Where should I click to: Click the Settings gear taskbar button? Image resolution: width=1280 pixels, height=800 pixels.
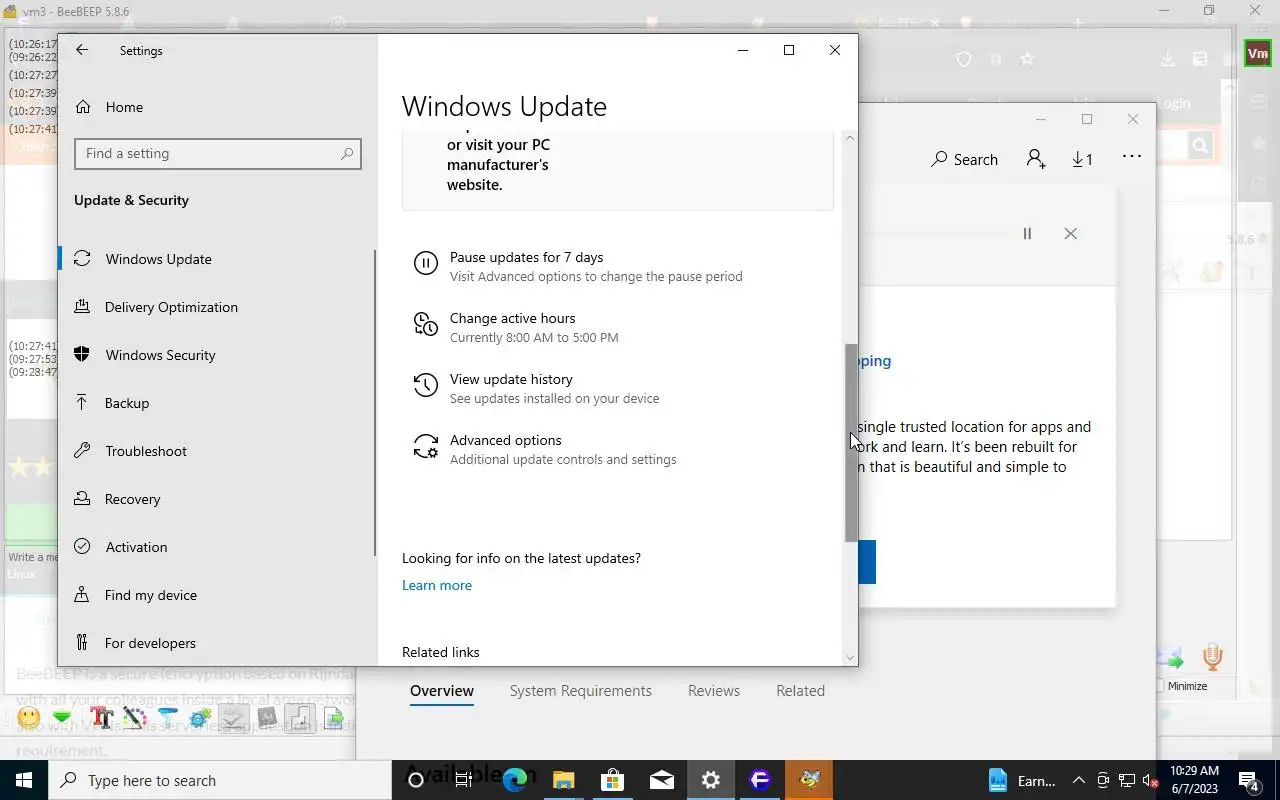click(710, 780)
